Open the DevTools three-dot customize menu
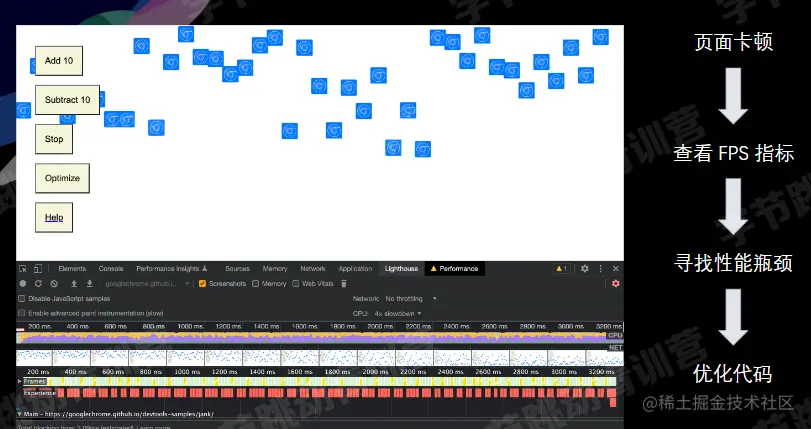The width and height of the screenshot is (811, 429). tap(600, 269)
